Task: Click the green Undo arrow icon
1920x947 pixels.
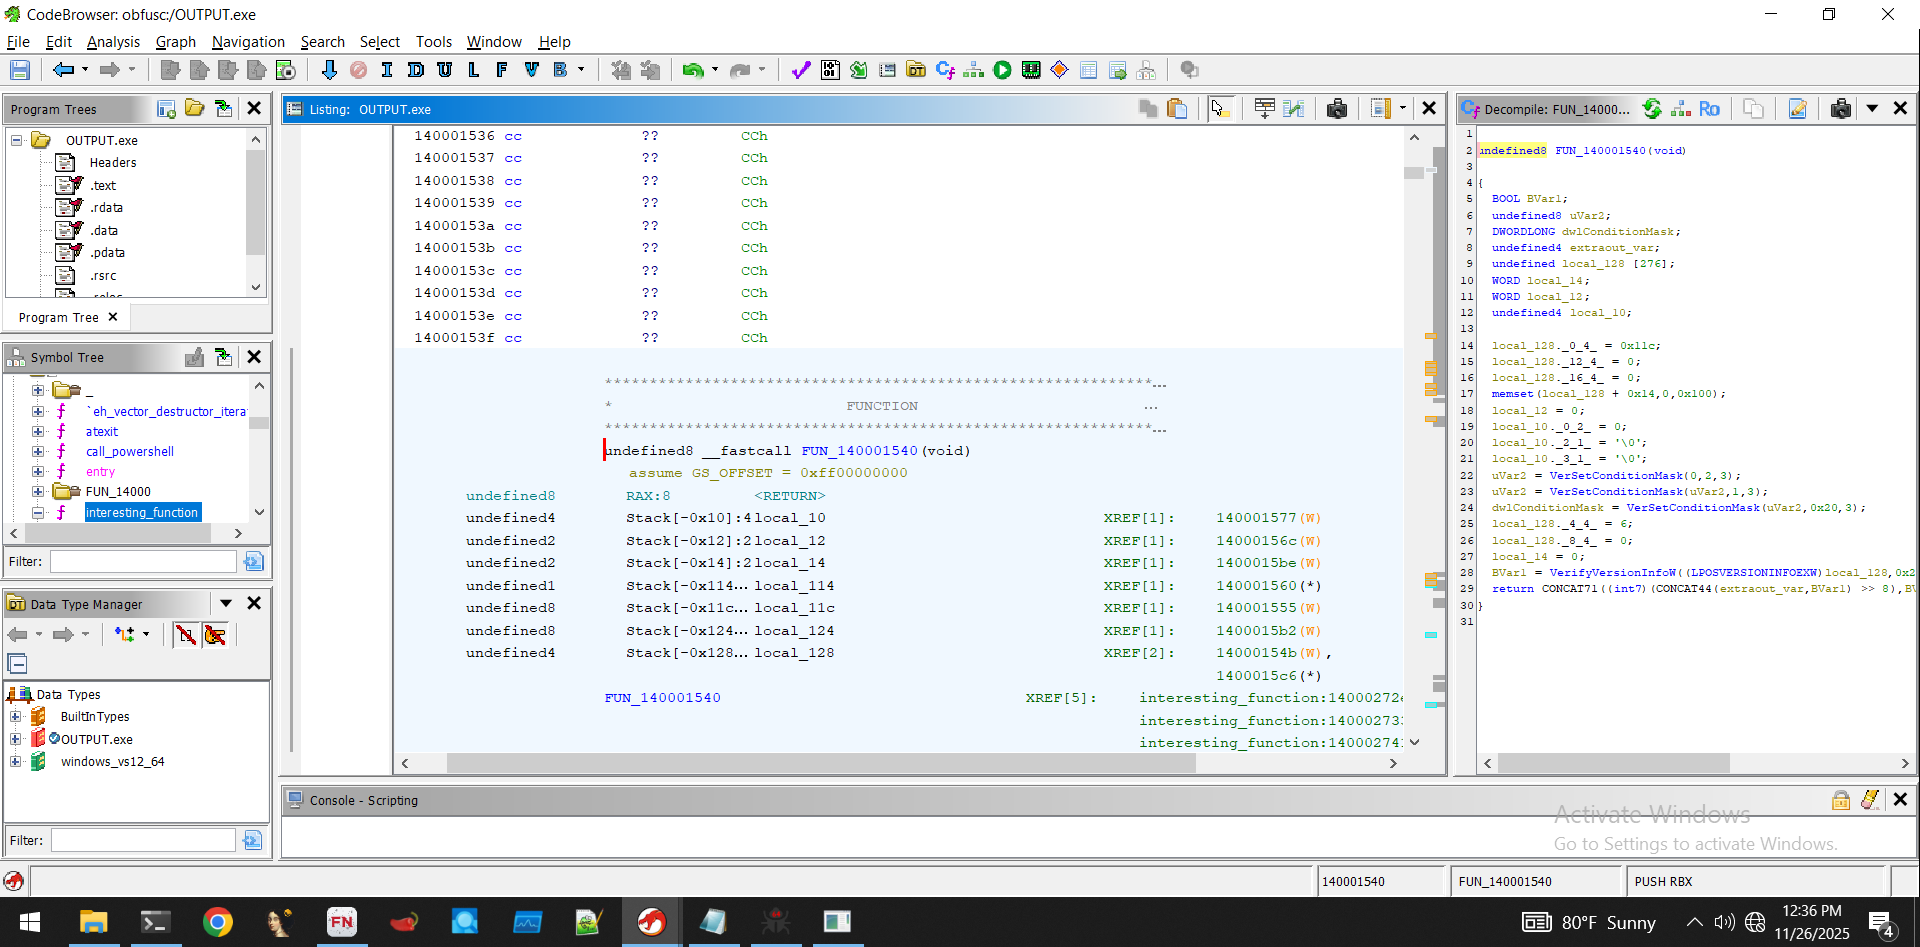Action: pos(692,70)
